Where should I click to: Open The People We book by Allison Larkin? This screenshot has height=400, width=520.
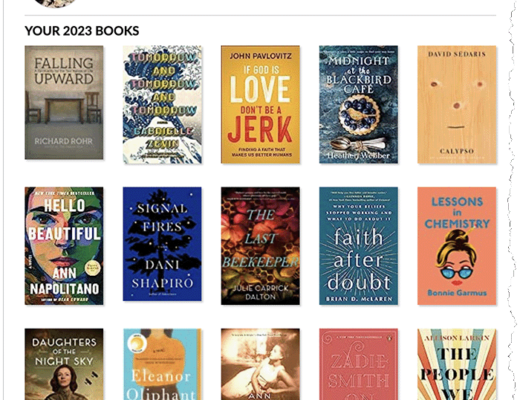457,364
